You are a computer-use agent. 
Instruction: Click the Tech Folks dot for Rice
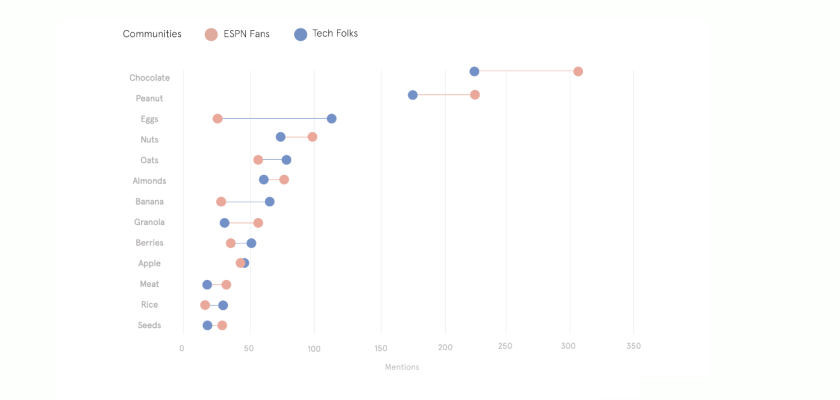tap(223, 305)
